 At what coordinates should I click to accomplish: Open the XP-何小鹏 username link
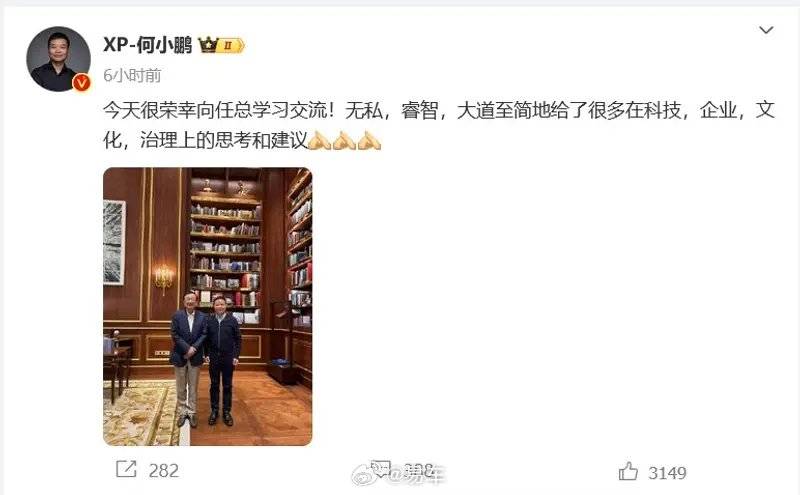pyautogui.click(x=147, y=45)
